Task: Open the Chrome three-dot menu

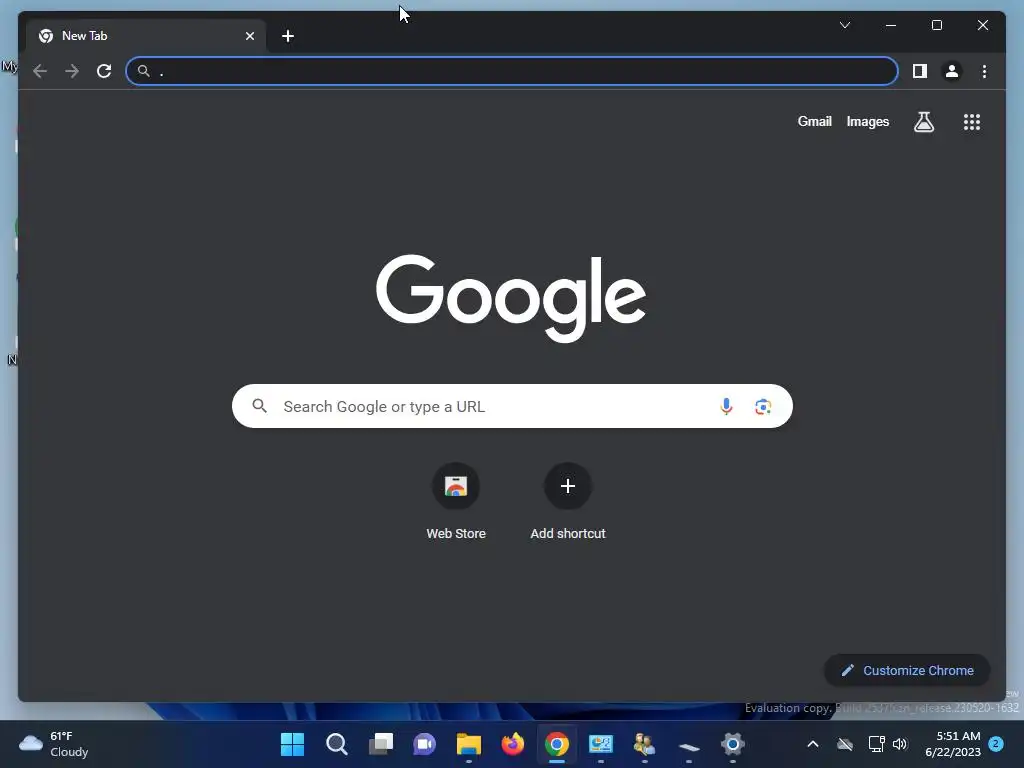Action: (x=984, y=71)
